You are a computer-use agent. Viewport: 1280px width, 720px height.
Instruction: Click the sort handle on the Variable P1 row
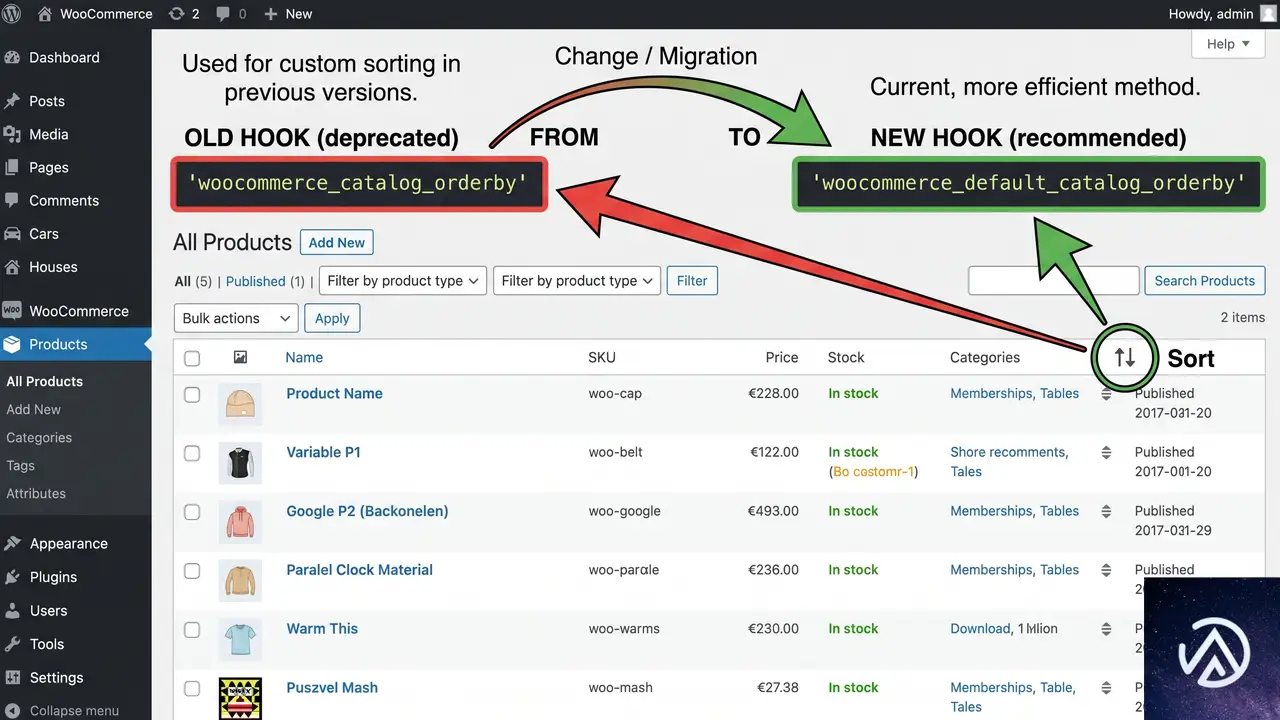tap(1106, 453)
